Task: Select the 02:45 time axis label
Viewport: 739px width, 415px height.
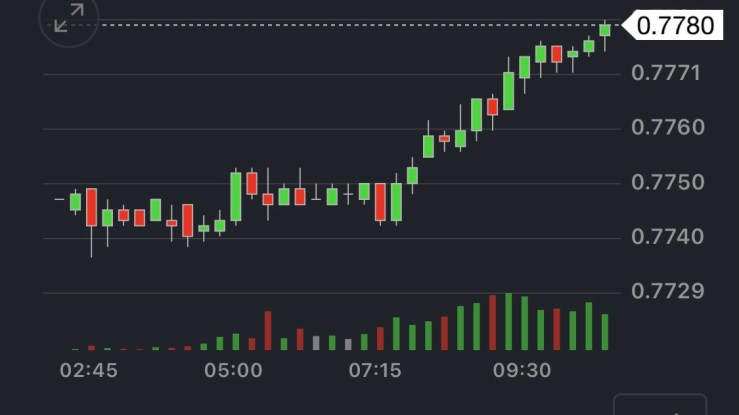Action: coord(88,370)
